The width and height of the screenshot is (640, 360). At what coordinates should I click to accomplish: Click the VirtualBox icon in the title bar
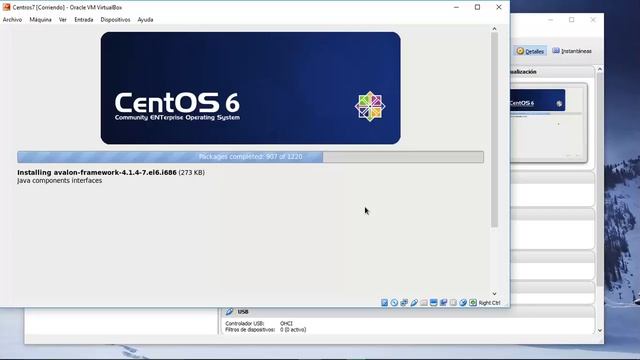6,7
